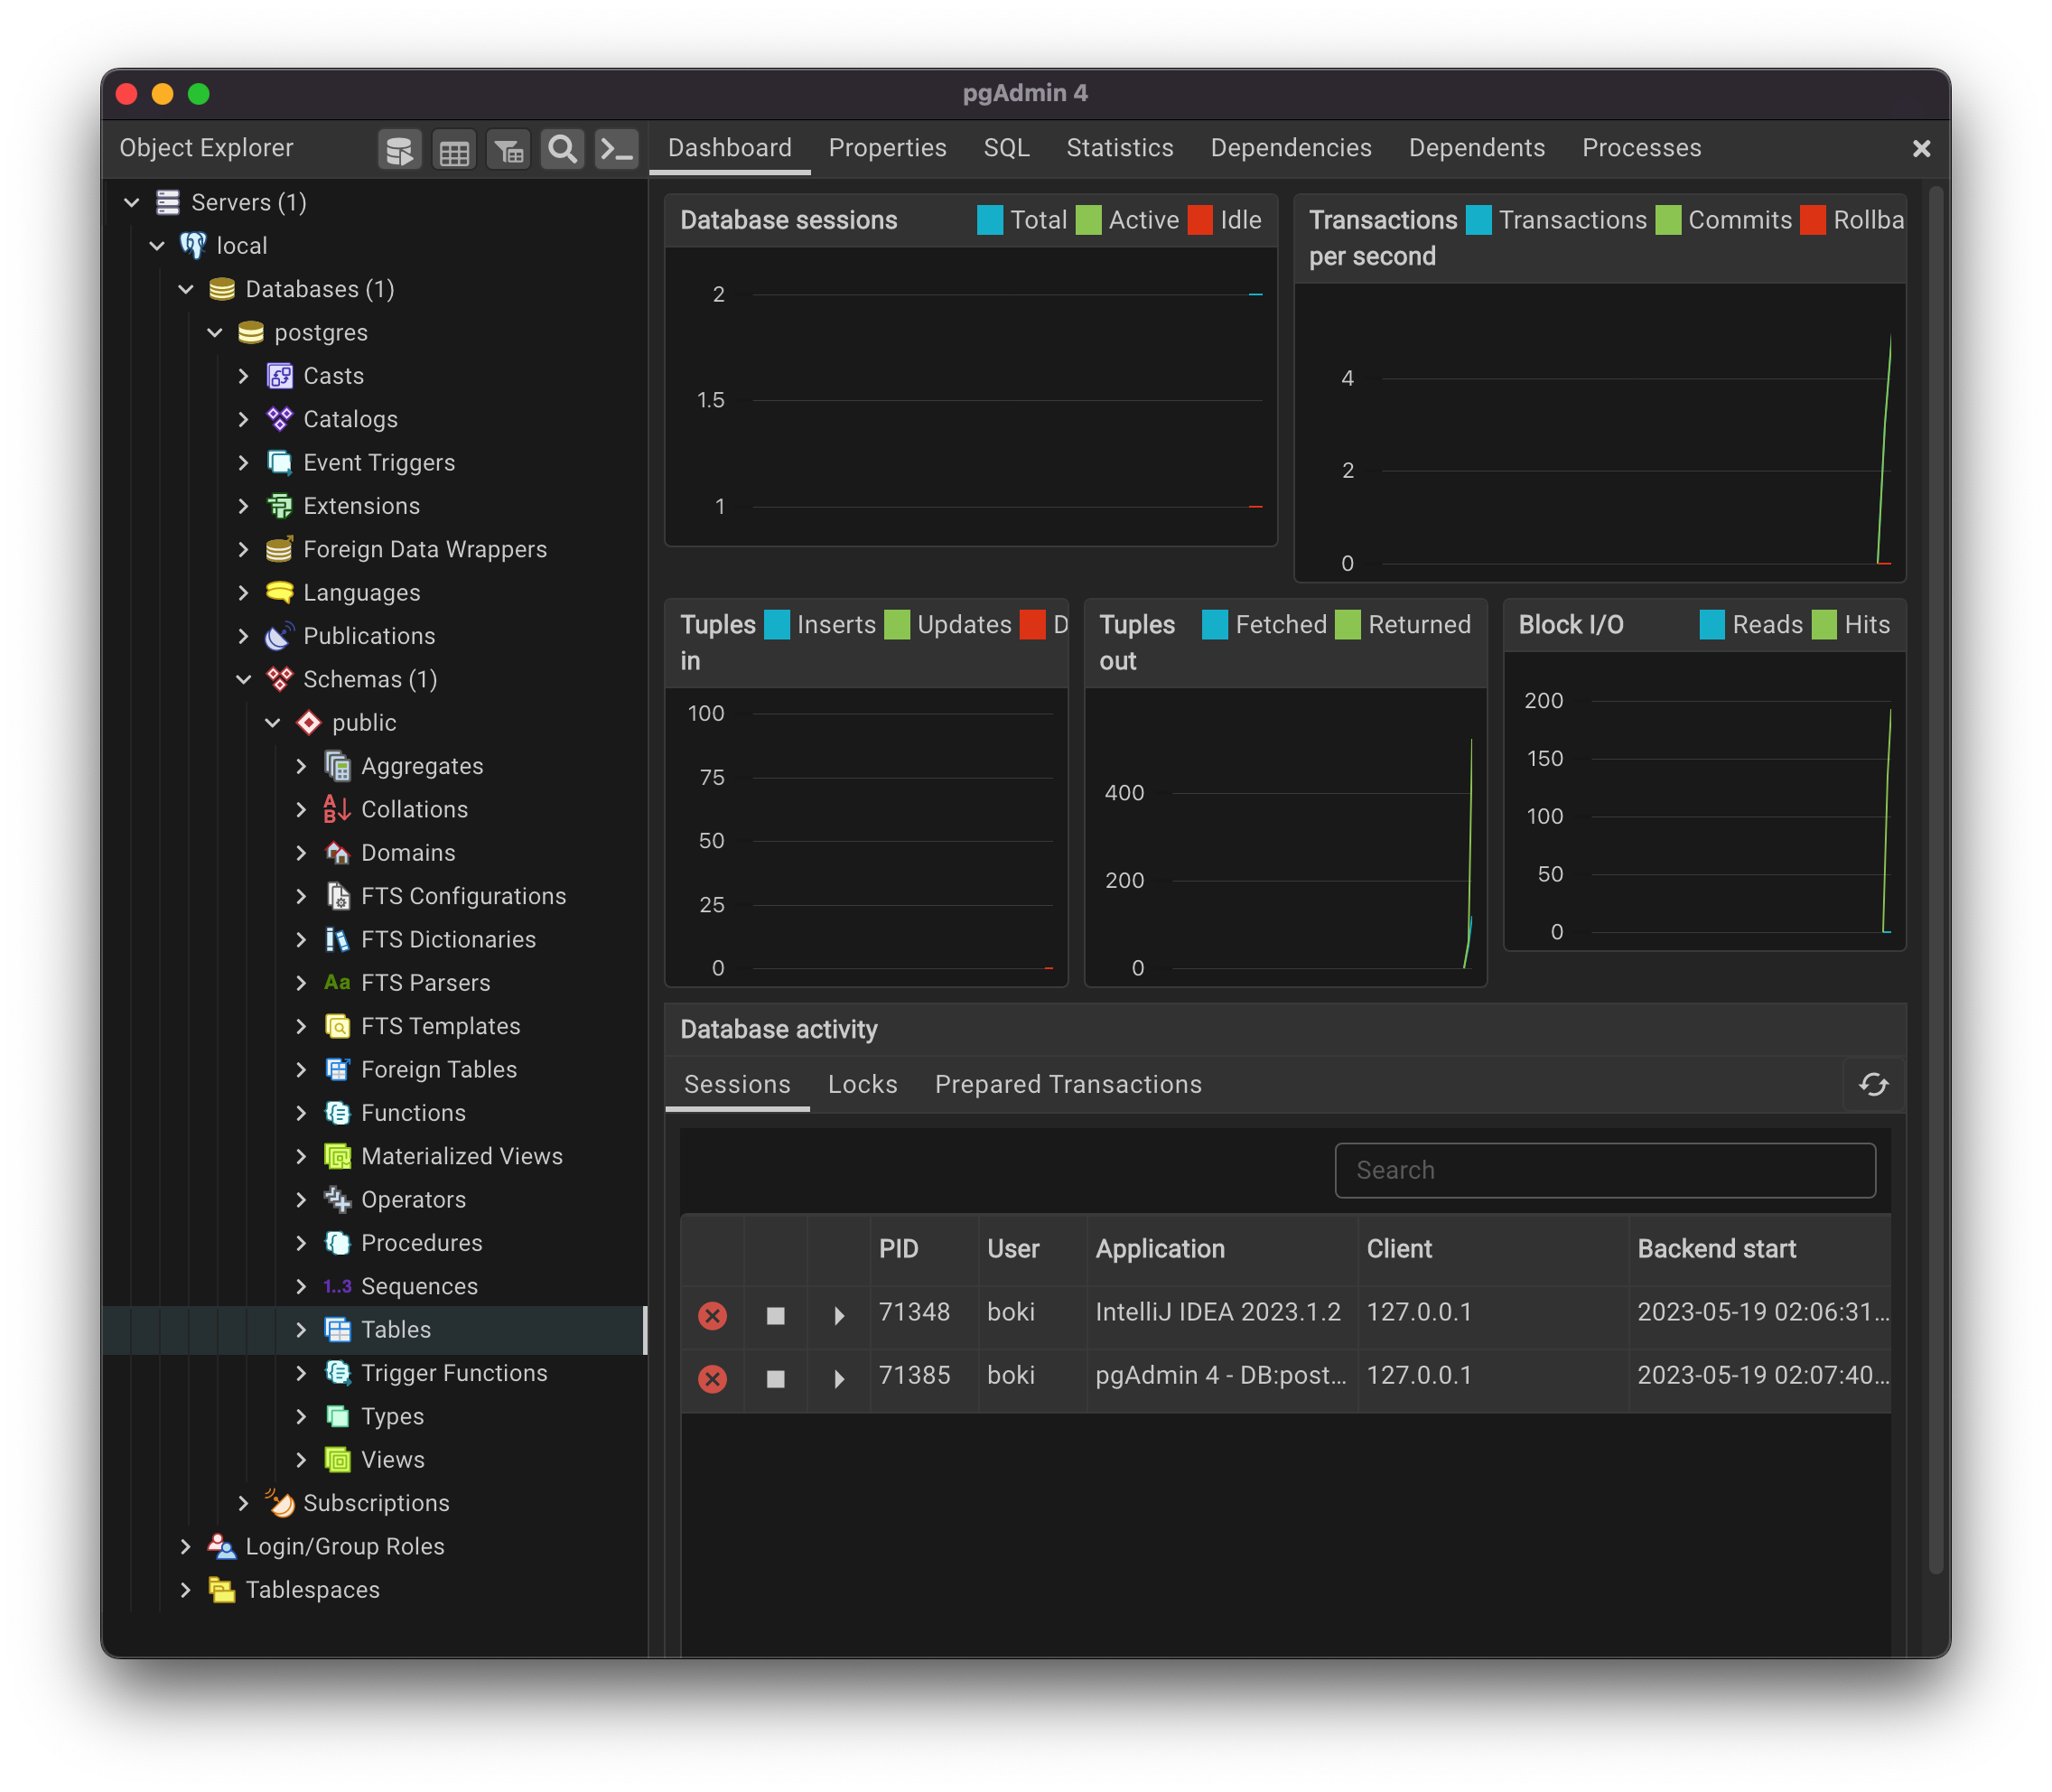
Task: Expand the Login/Group Roles node
Action: point(185,1547)
